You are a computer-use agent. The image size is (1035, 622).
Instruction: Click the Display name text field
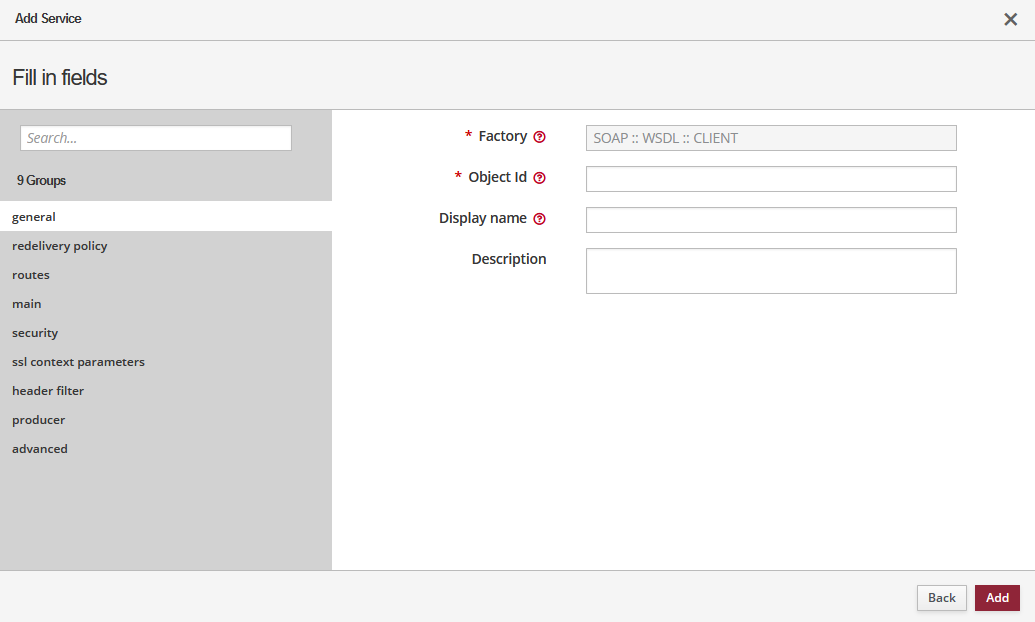coord(771,220)
